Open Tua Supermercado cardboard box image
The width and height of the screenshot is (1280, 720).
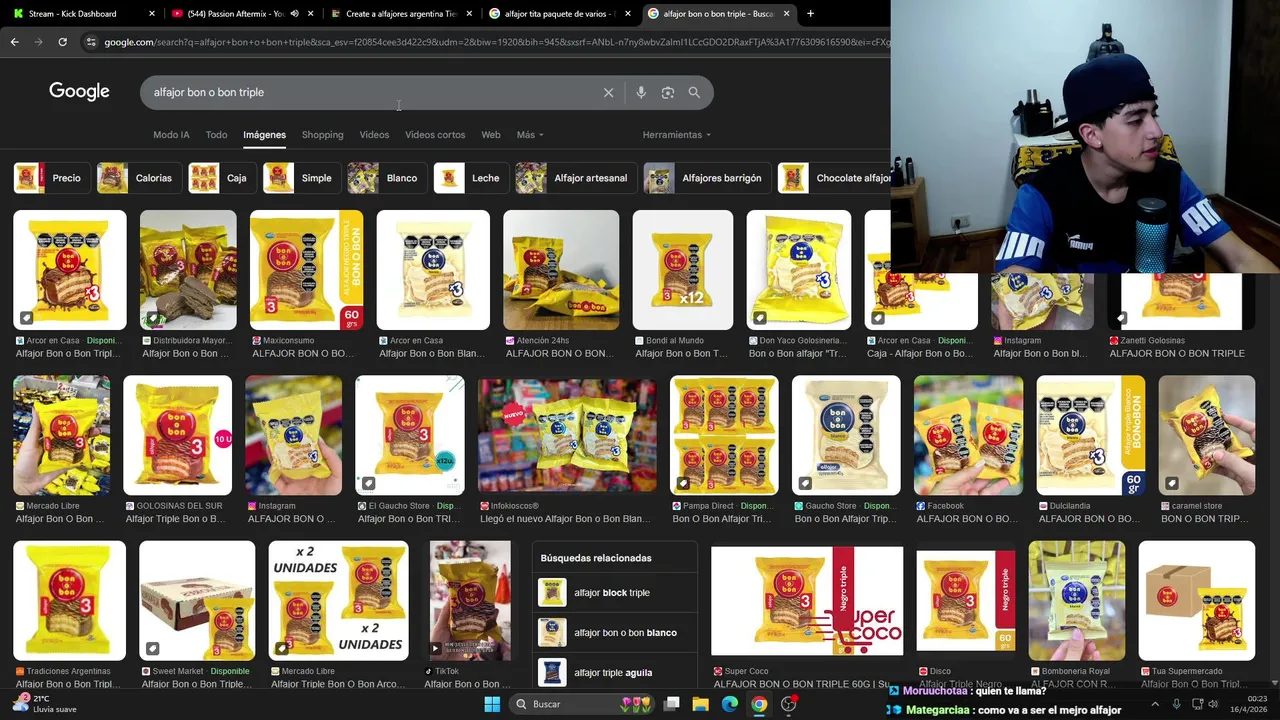pos(1196,601)
